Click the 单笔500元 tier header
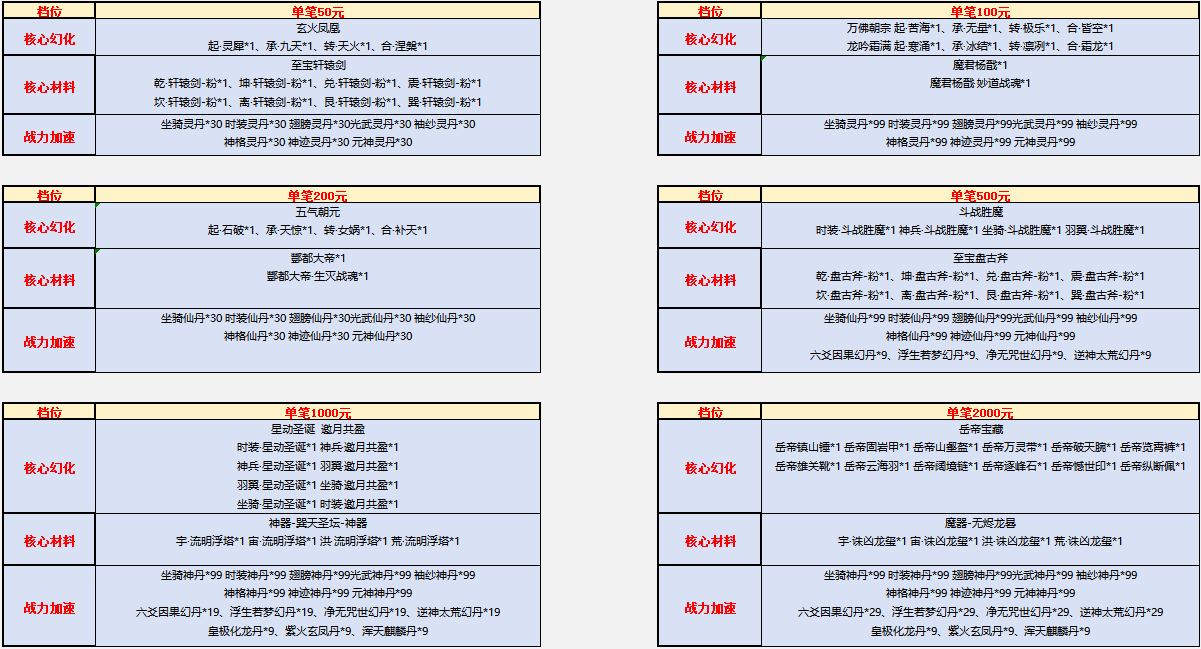 (x=980, y=195)
